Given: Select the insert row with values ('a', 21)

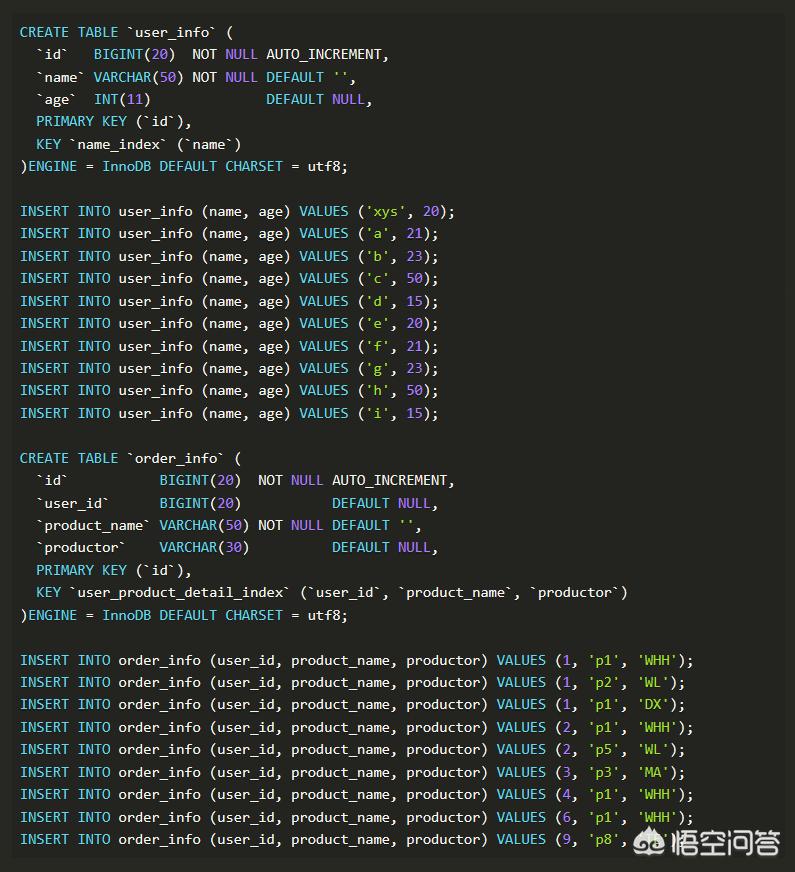Looking at the screenshot, I should click(x=229, y=234).
